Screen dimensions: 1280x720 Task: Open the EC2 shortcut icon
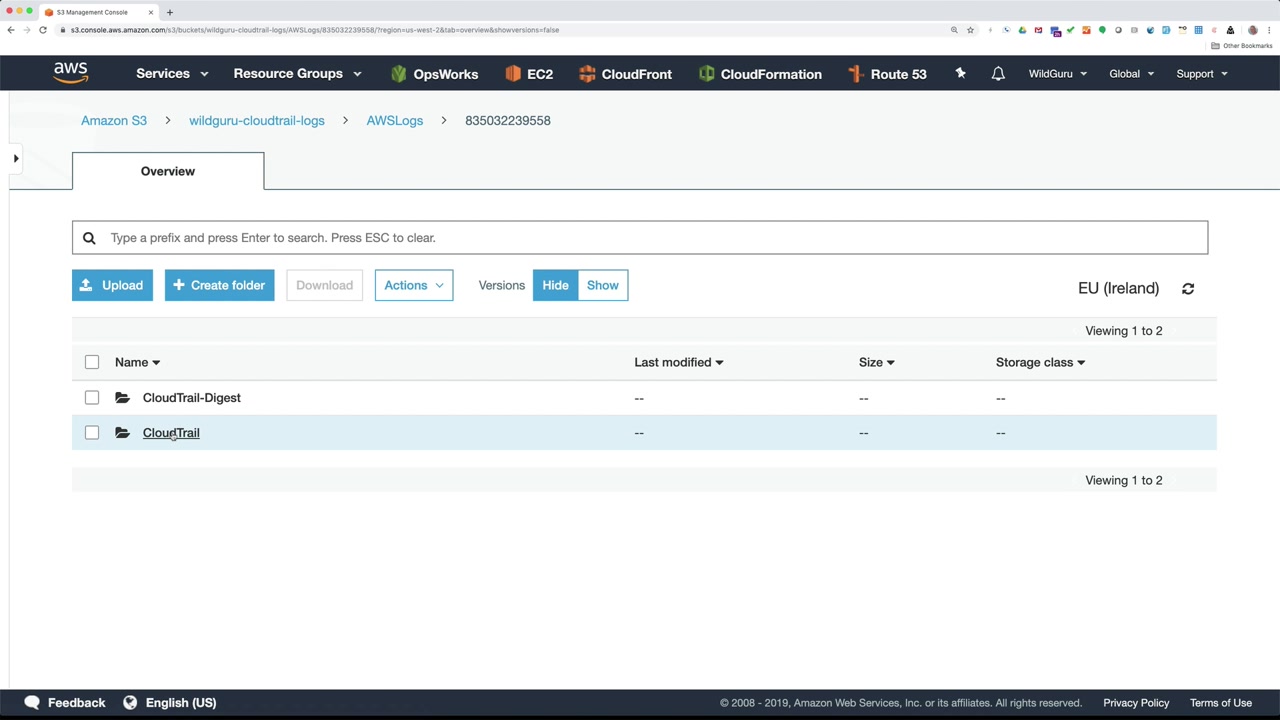(513, 74)
